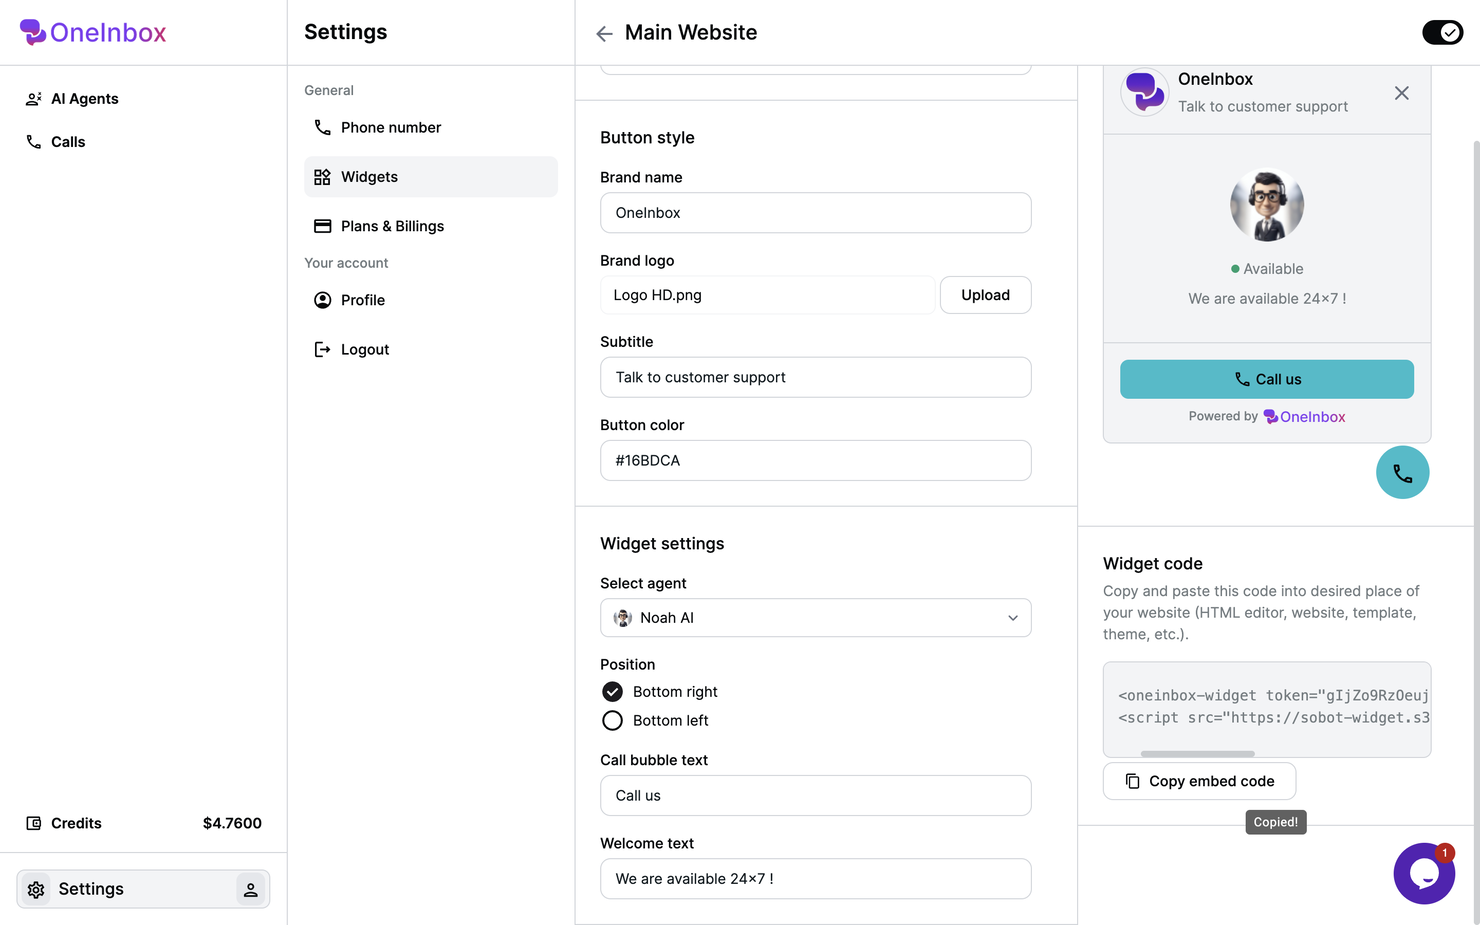Image resolution: width=1480 pixels, height=925 pixels.
Task: Click the widget embed code box
Action: point(1266,709)
